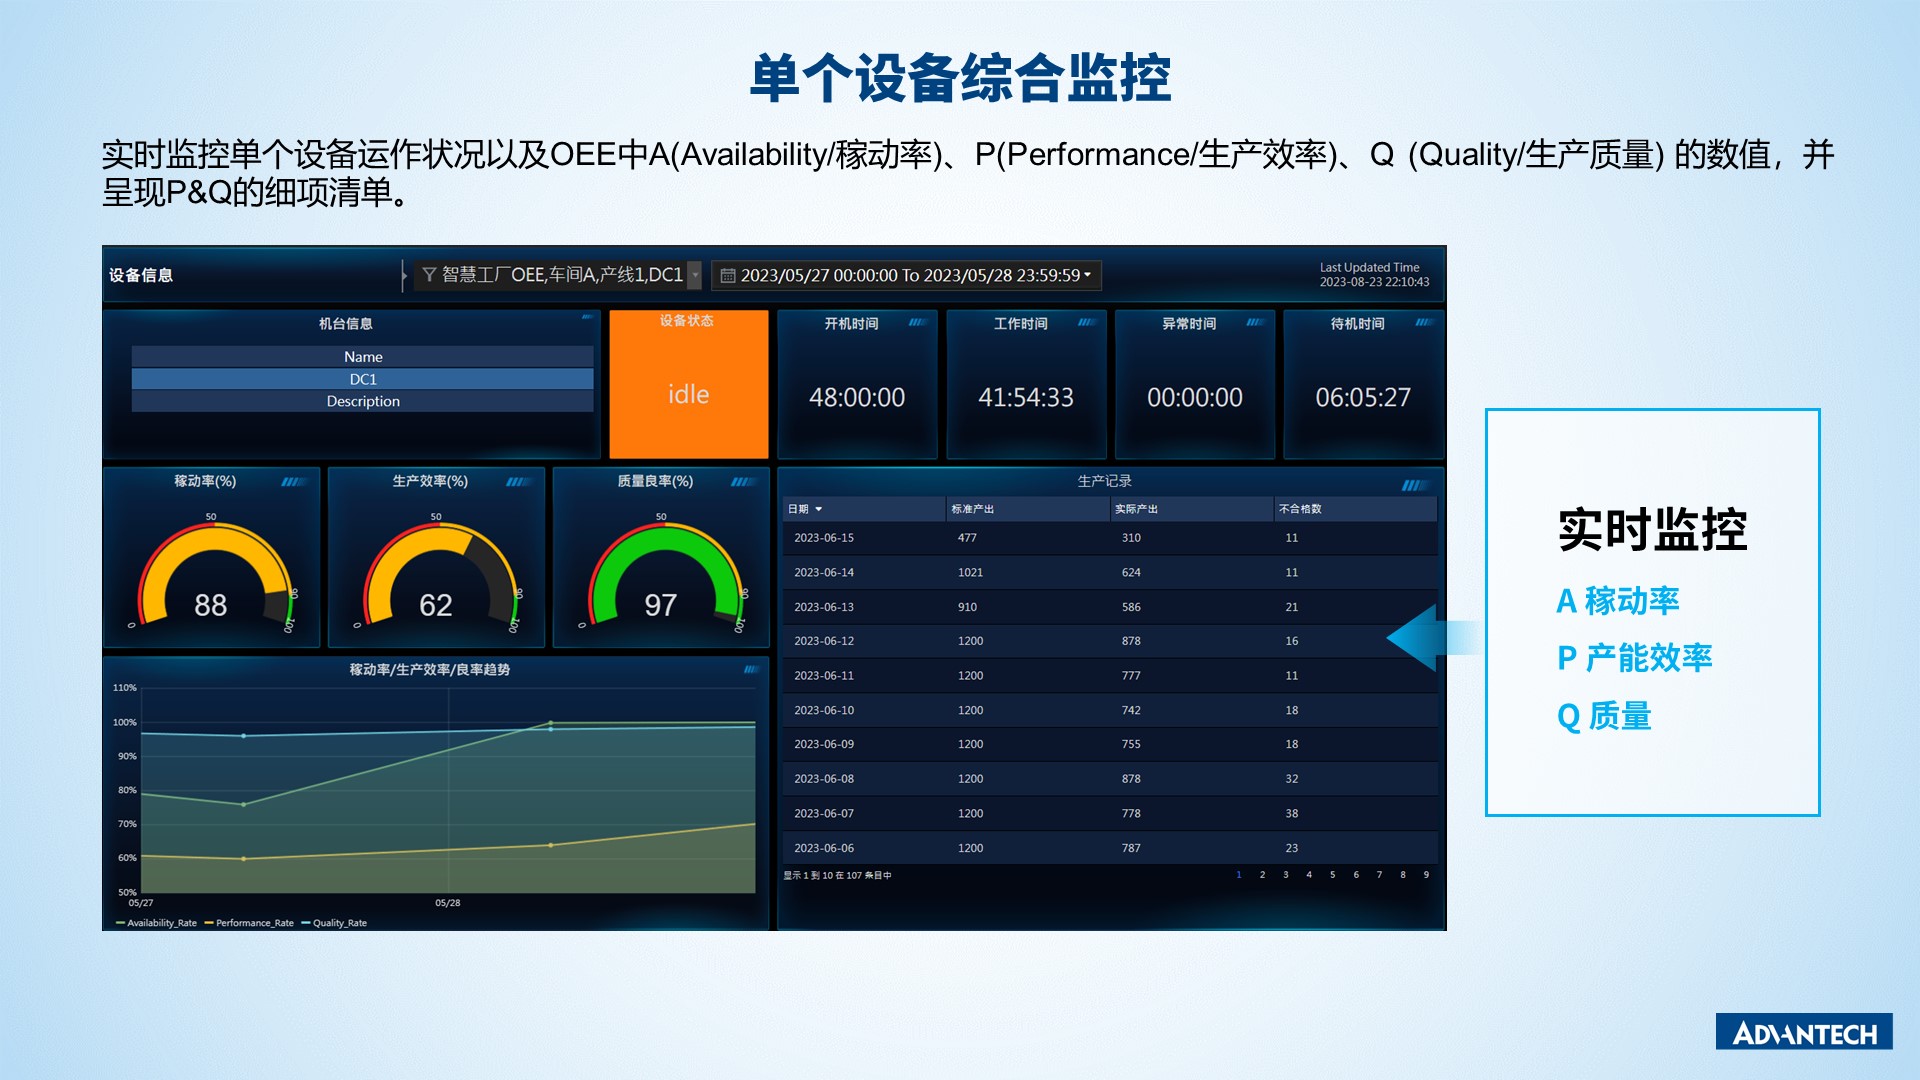
Task: Go to page 6 of production records
Action: (x=1356, y=875)
